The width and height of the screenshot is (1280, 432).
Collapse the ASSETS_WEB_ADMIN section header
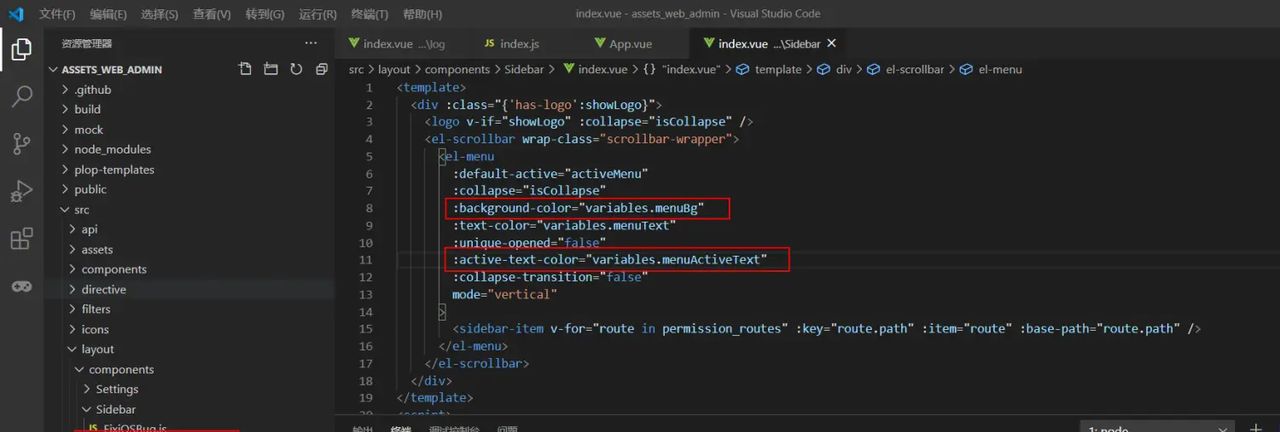(x=112, y=70)
